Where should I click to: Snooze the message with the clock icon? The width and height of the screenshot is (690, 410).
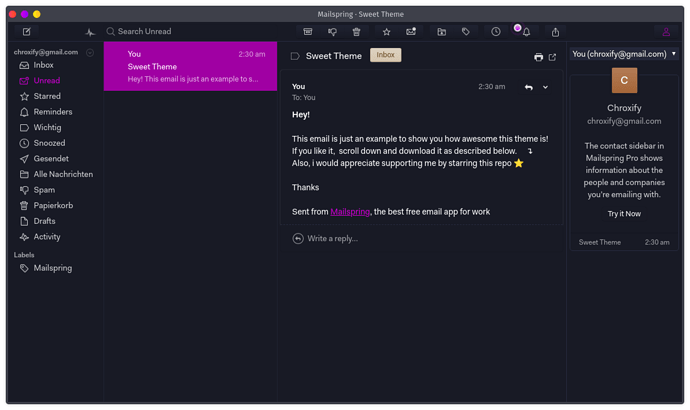pos(496,32)
